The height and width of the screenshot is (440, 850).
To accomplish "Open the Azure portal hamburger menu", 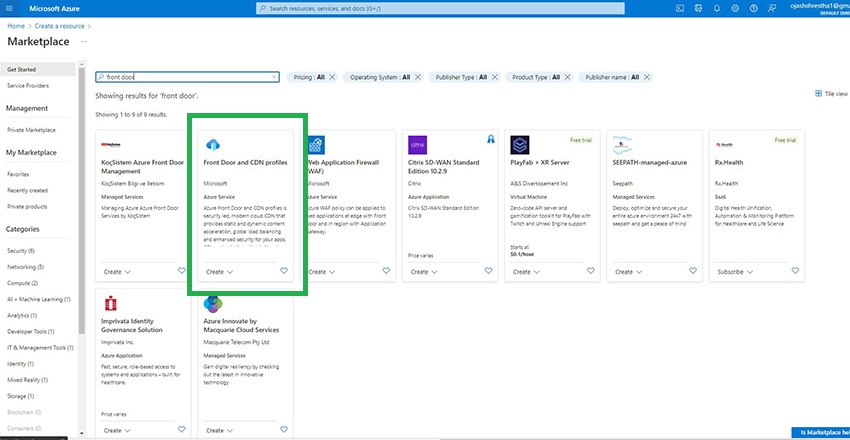I will click(x=9, y=9).
